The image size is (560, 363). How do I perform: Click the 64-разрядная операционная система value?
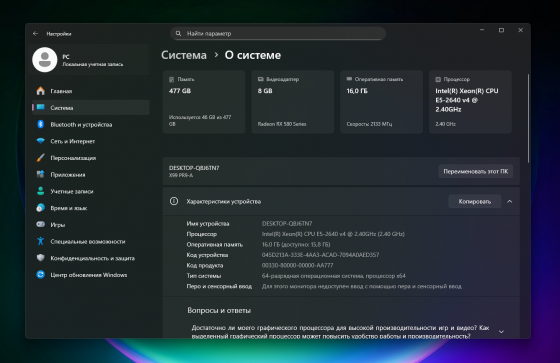point(334,275)
